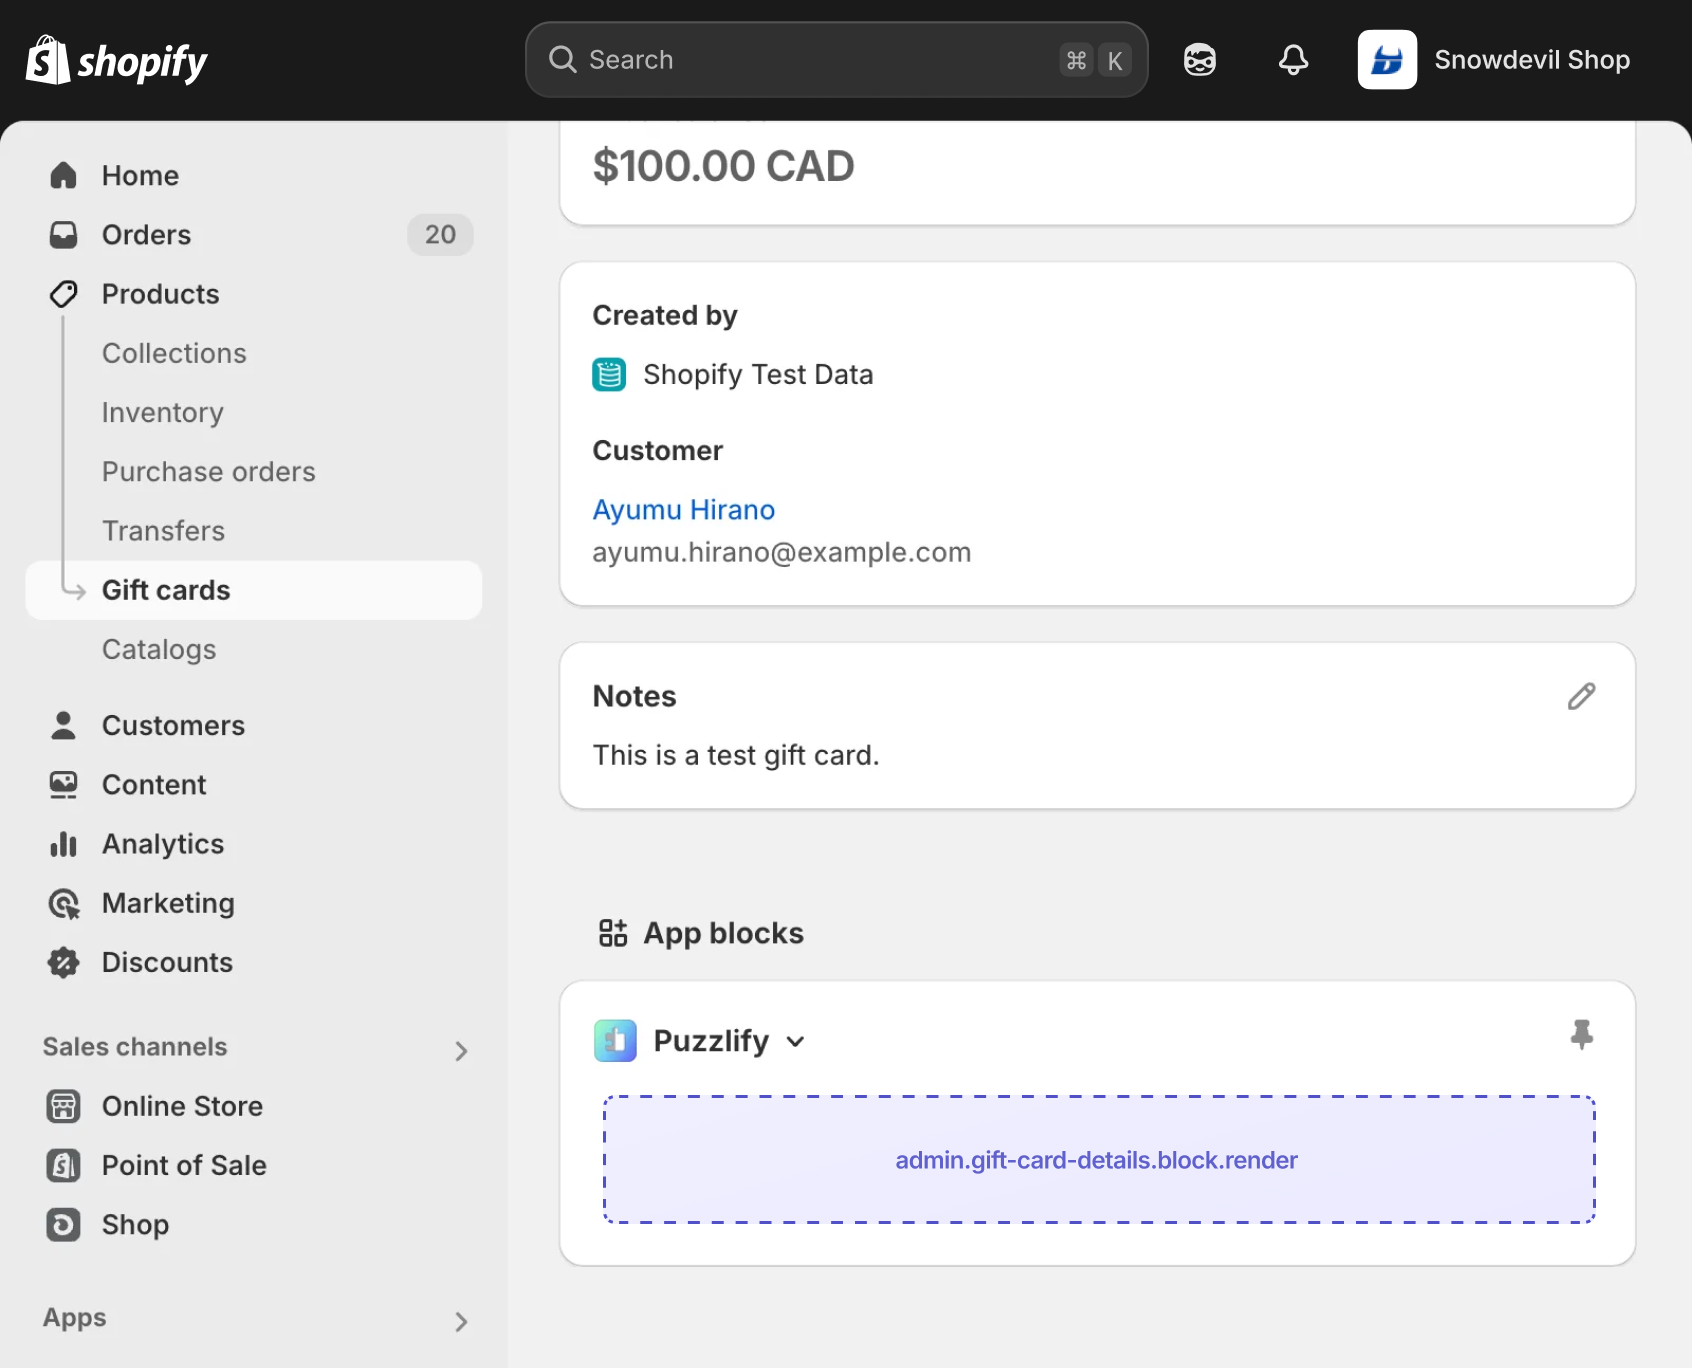Select Gift cards in sidebar
Screen dimensions: 1692x1368
254,590
